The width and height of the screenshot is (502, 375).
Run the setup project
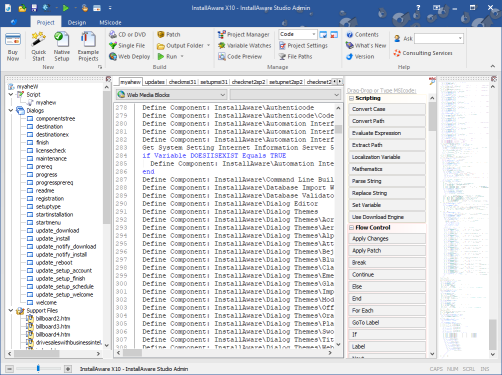point(167,56)
